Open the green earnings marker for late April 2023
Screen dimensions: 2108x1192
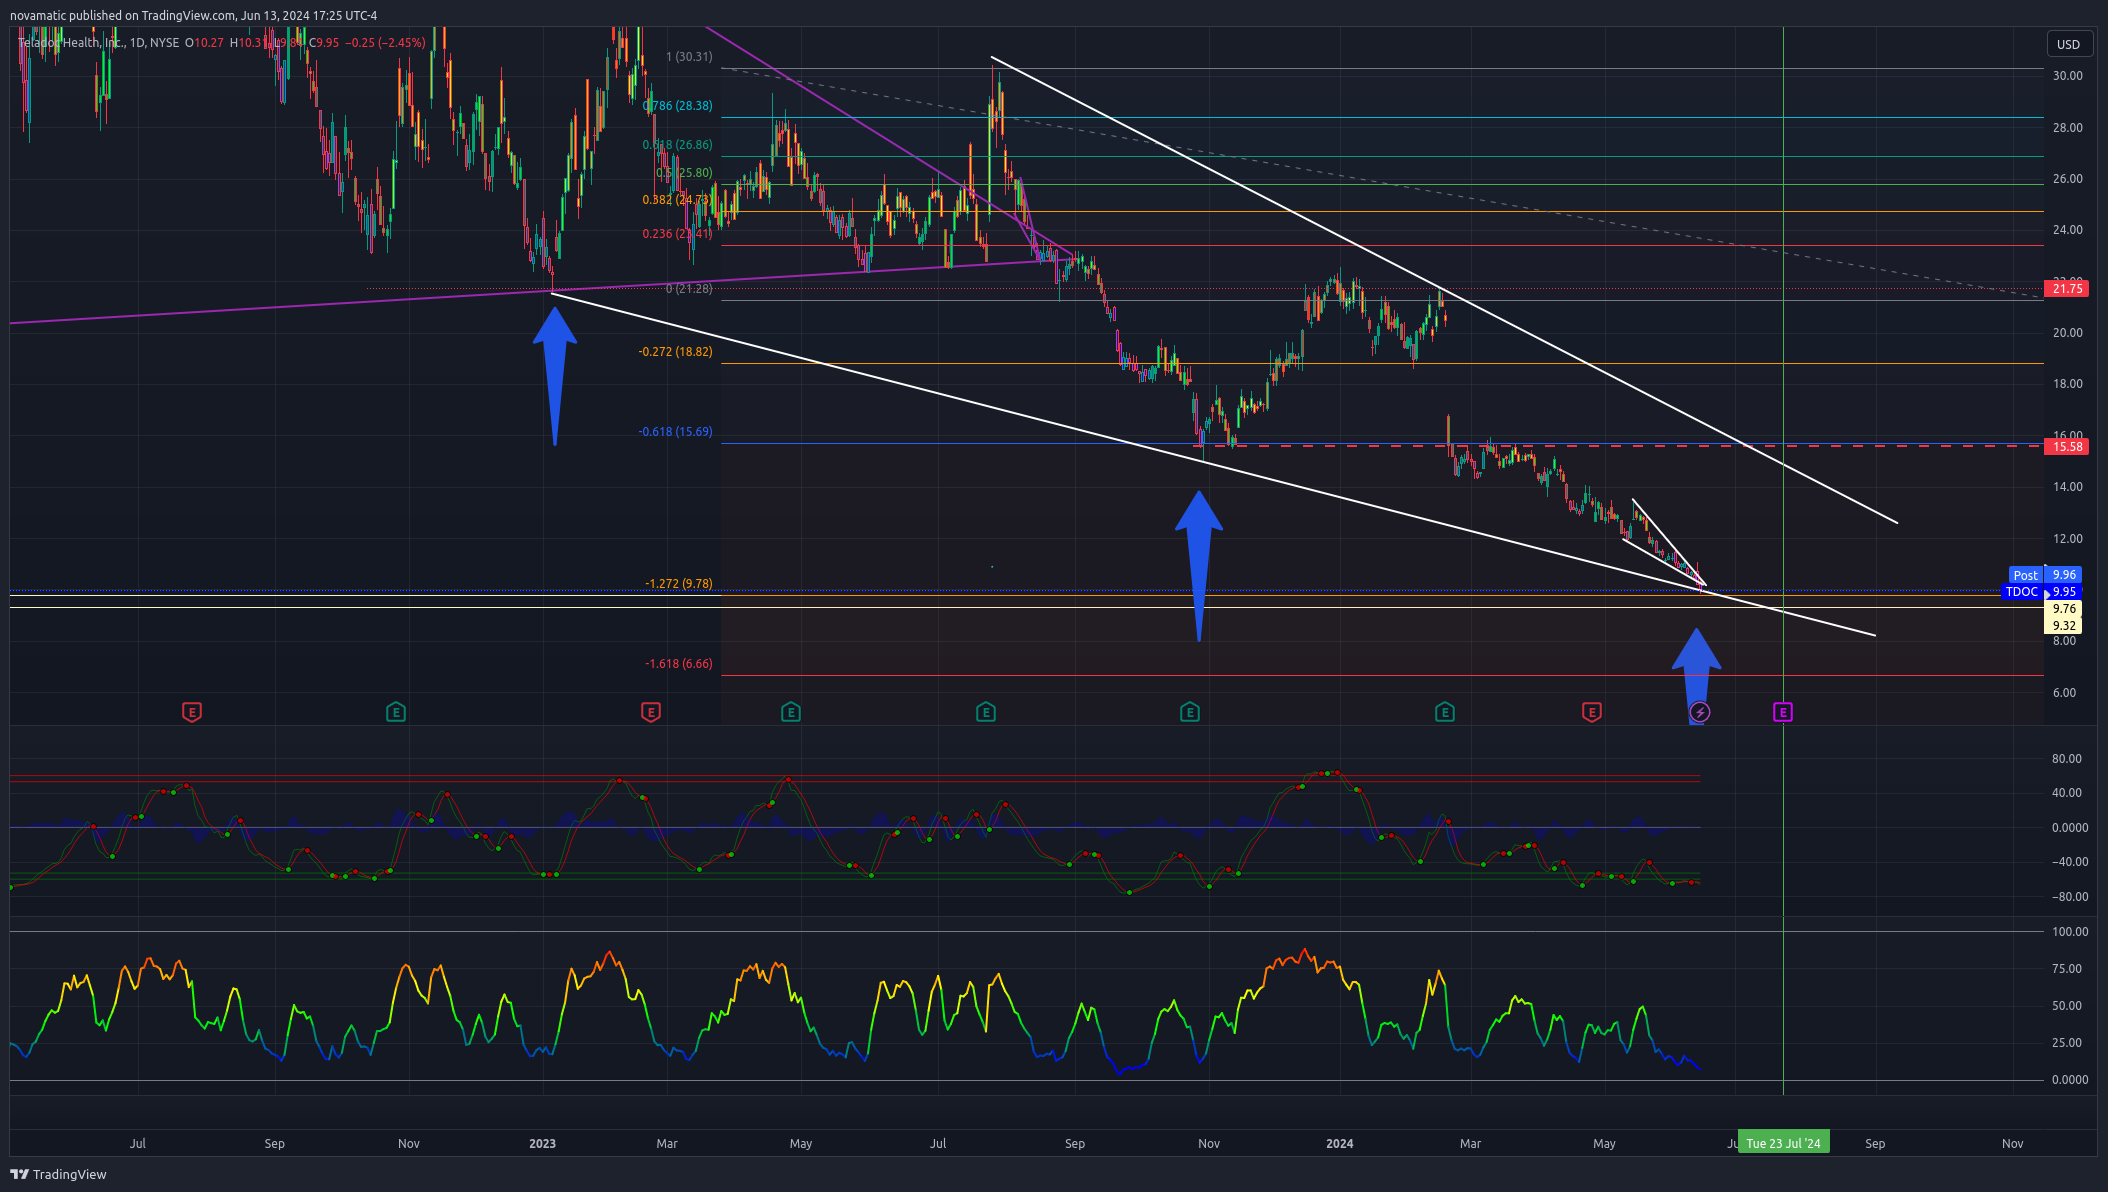tap(791, 712)
